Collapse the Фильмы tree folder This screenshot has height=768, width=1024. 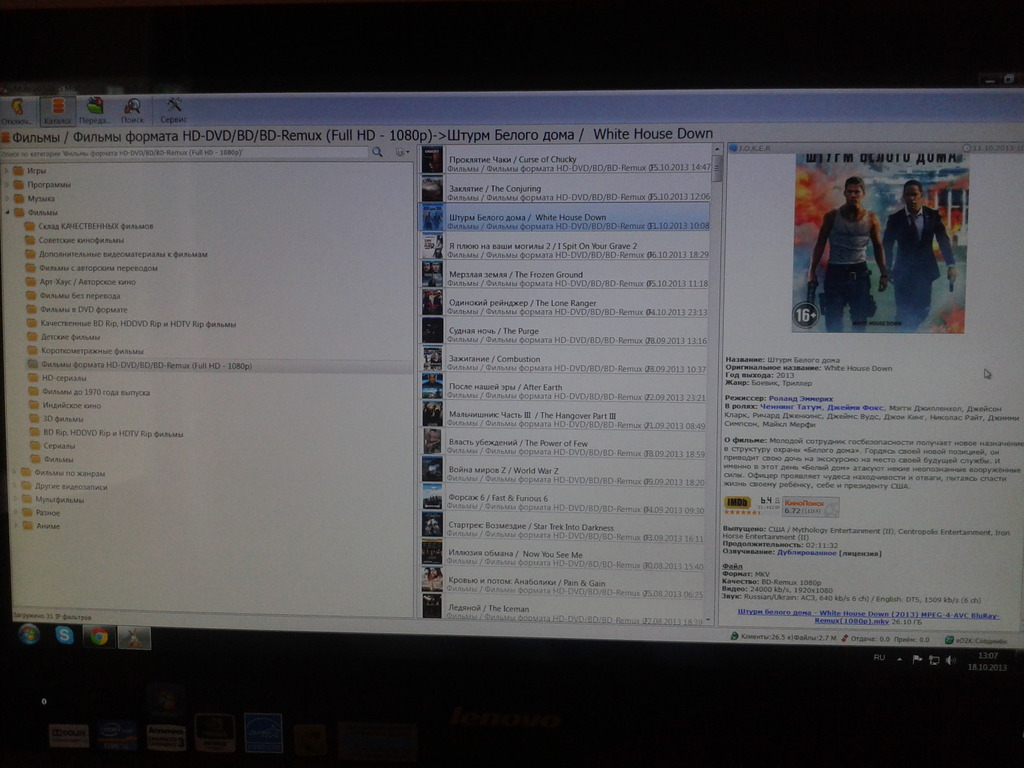click(x=8, y=212)
